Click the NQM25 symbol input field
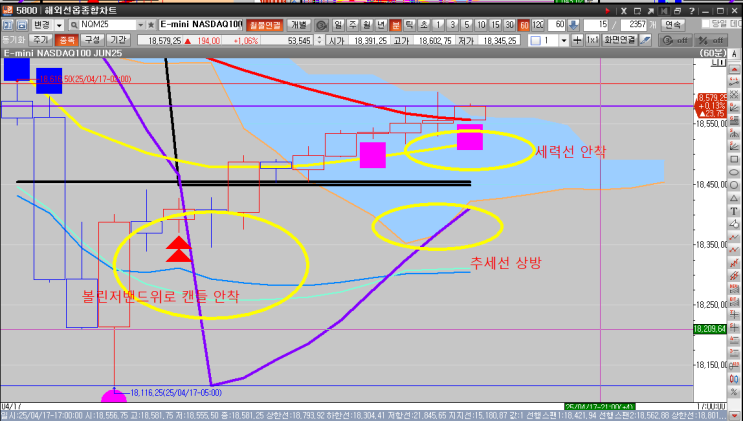The image size is (743, 421). point(108,25)
